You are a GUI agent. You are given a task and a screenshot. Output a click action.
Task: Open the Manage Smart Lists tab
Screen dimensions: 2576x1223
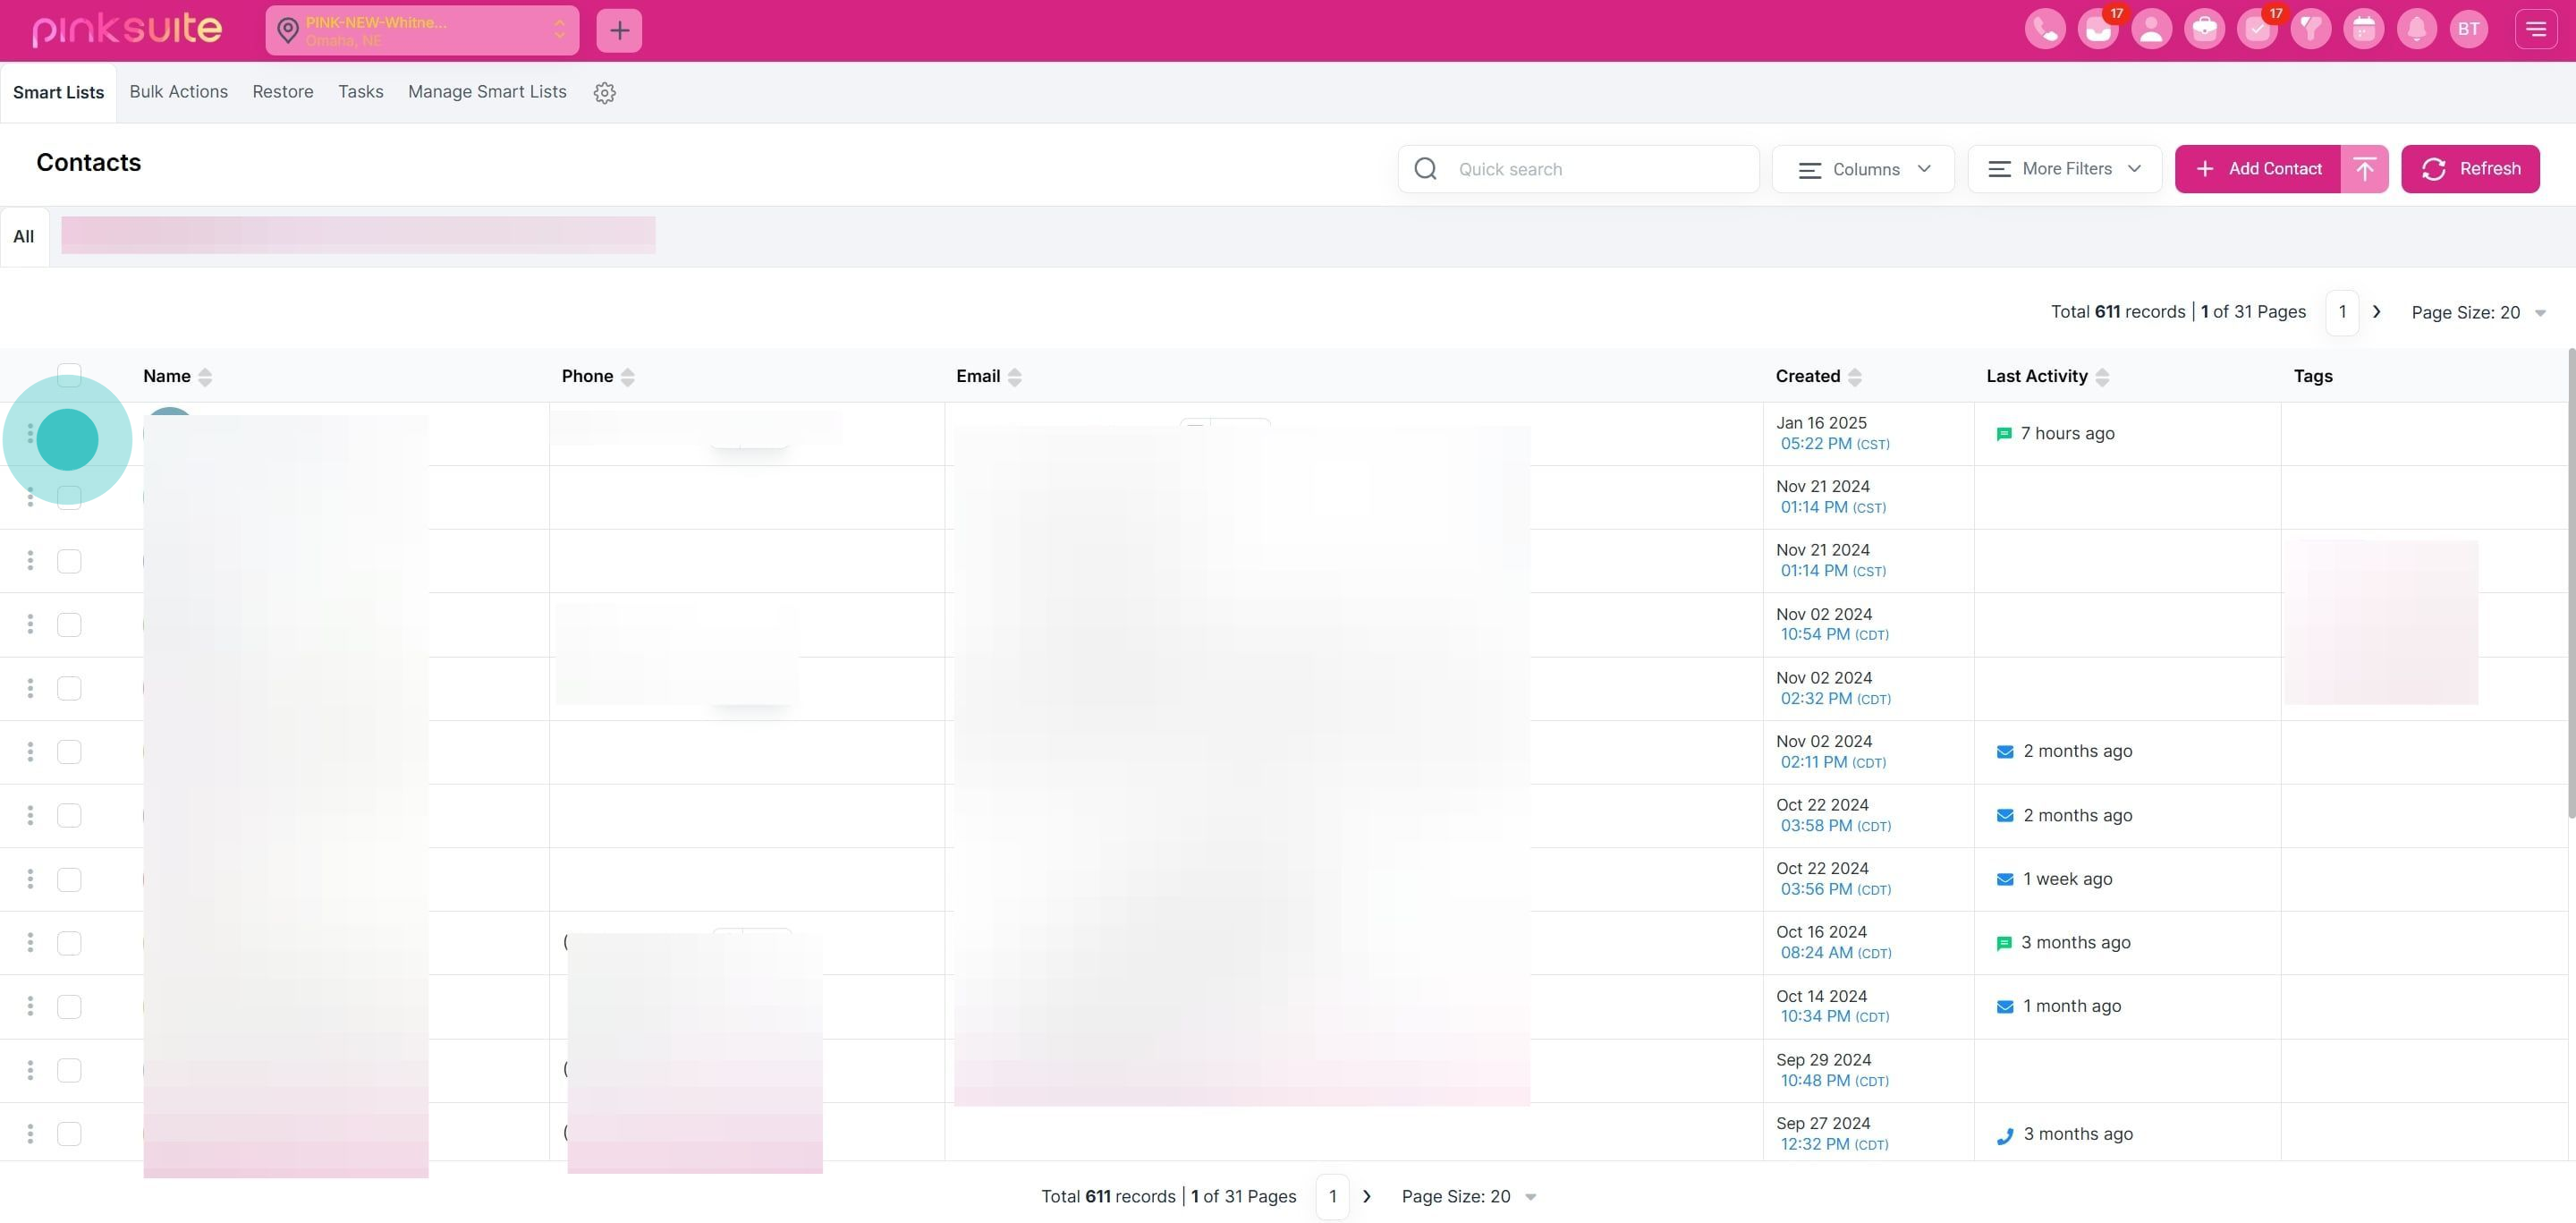coord(487,92)
